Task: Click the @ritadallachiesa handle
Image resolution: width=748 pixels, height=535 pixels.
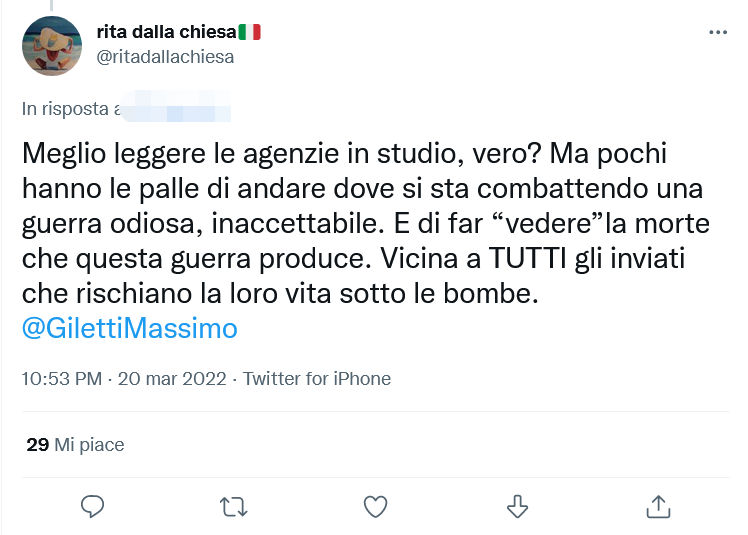Action: (x=165, y=57)
